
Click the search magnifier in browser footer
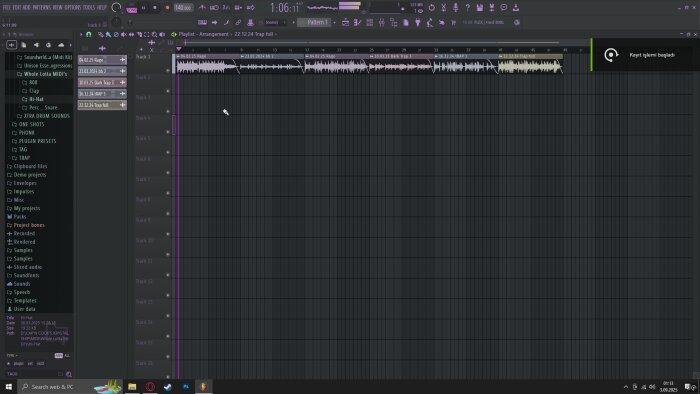pos(69,374)
